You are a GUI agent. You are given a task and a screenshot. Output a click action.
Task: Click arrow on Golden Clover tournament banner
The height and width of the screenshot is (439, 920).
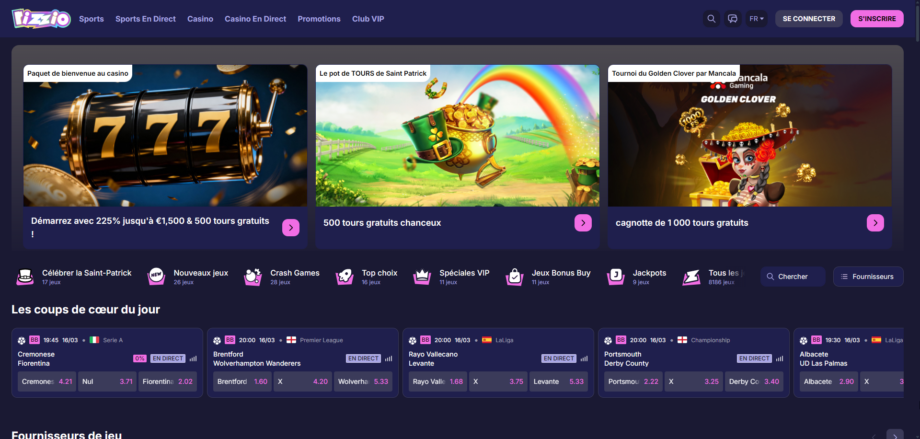pyautogui.click(x=875, y=223)
